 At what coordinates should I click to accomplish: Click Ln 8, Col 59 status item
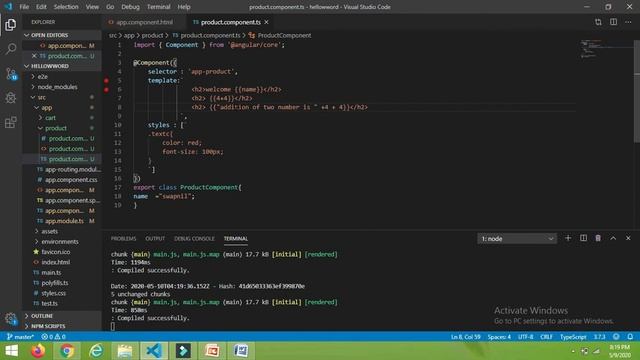point(466,337)
